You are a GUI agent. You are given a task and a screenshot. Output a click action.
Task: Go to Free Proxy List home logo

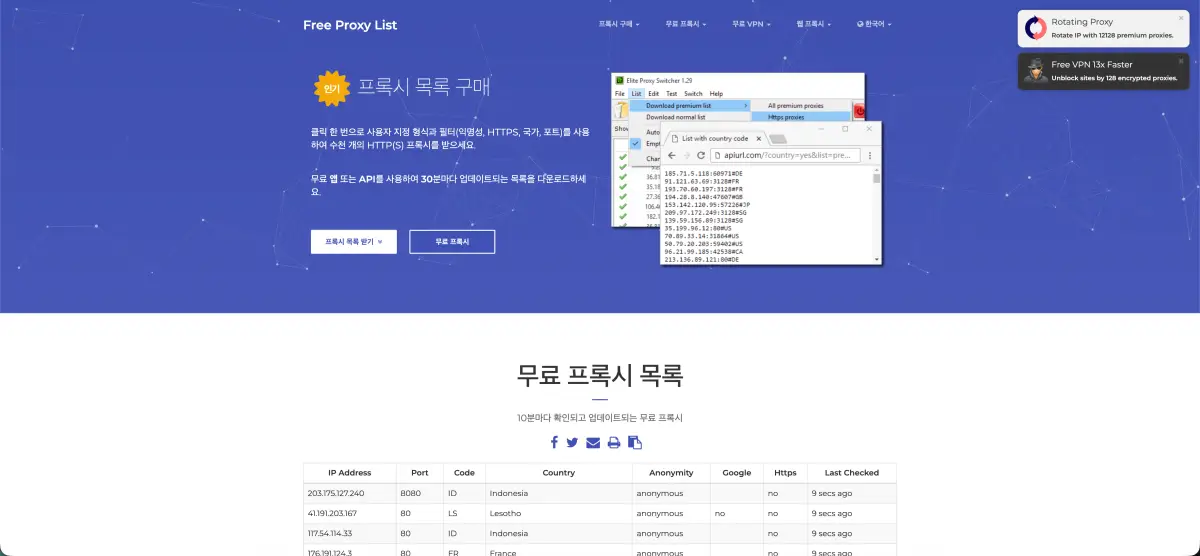[350, 25]
